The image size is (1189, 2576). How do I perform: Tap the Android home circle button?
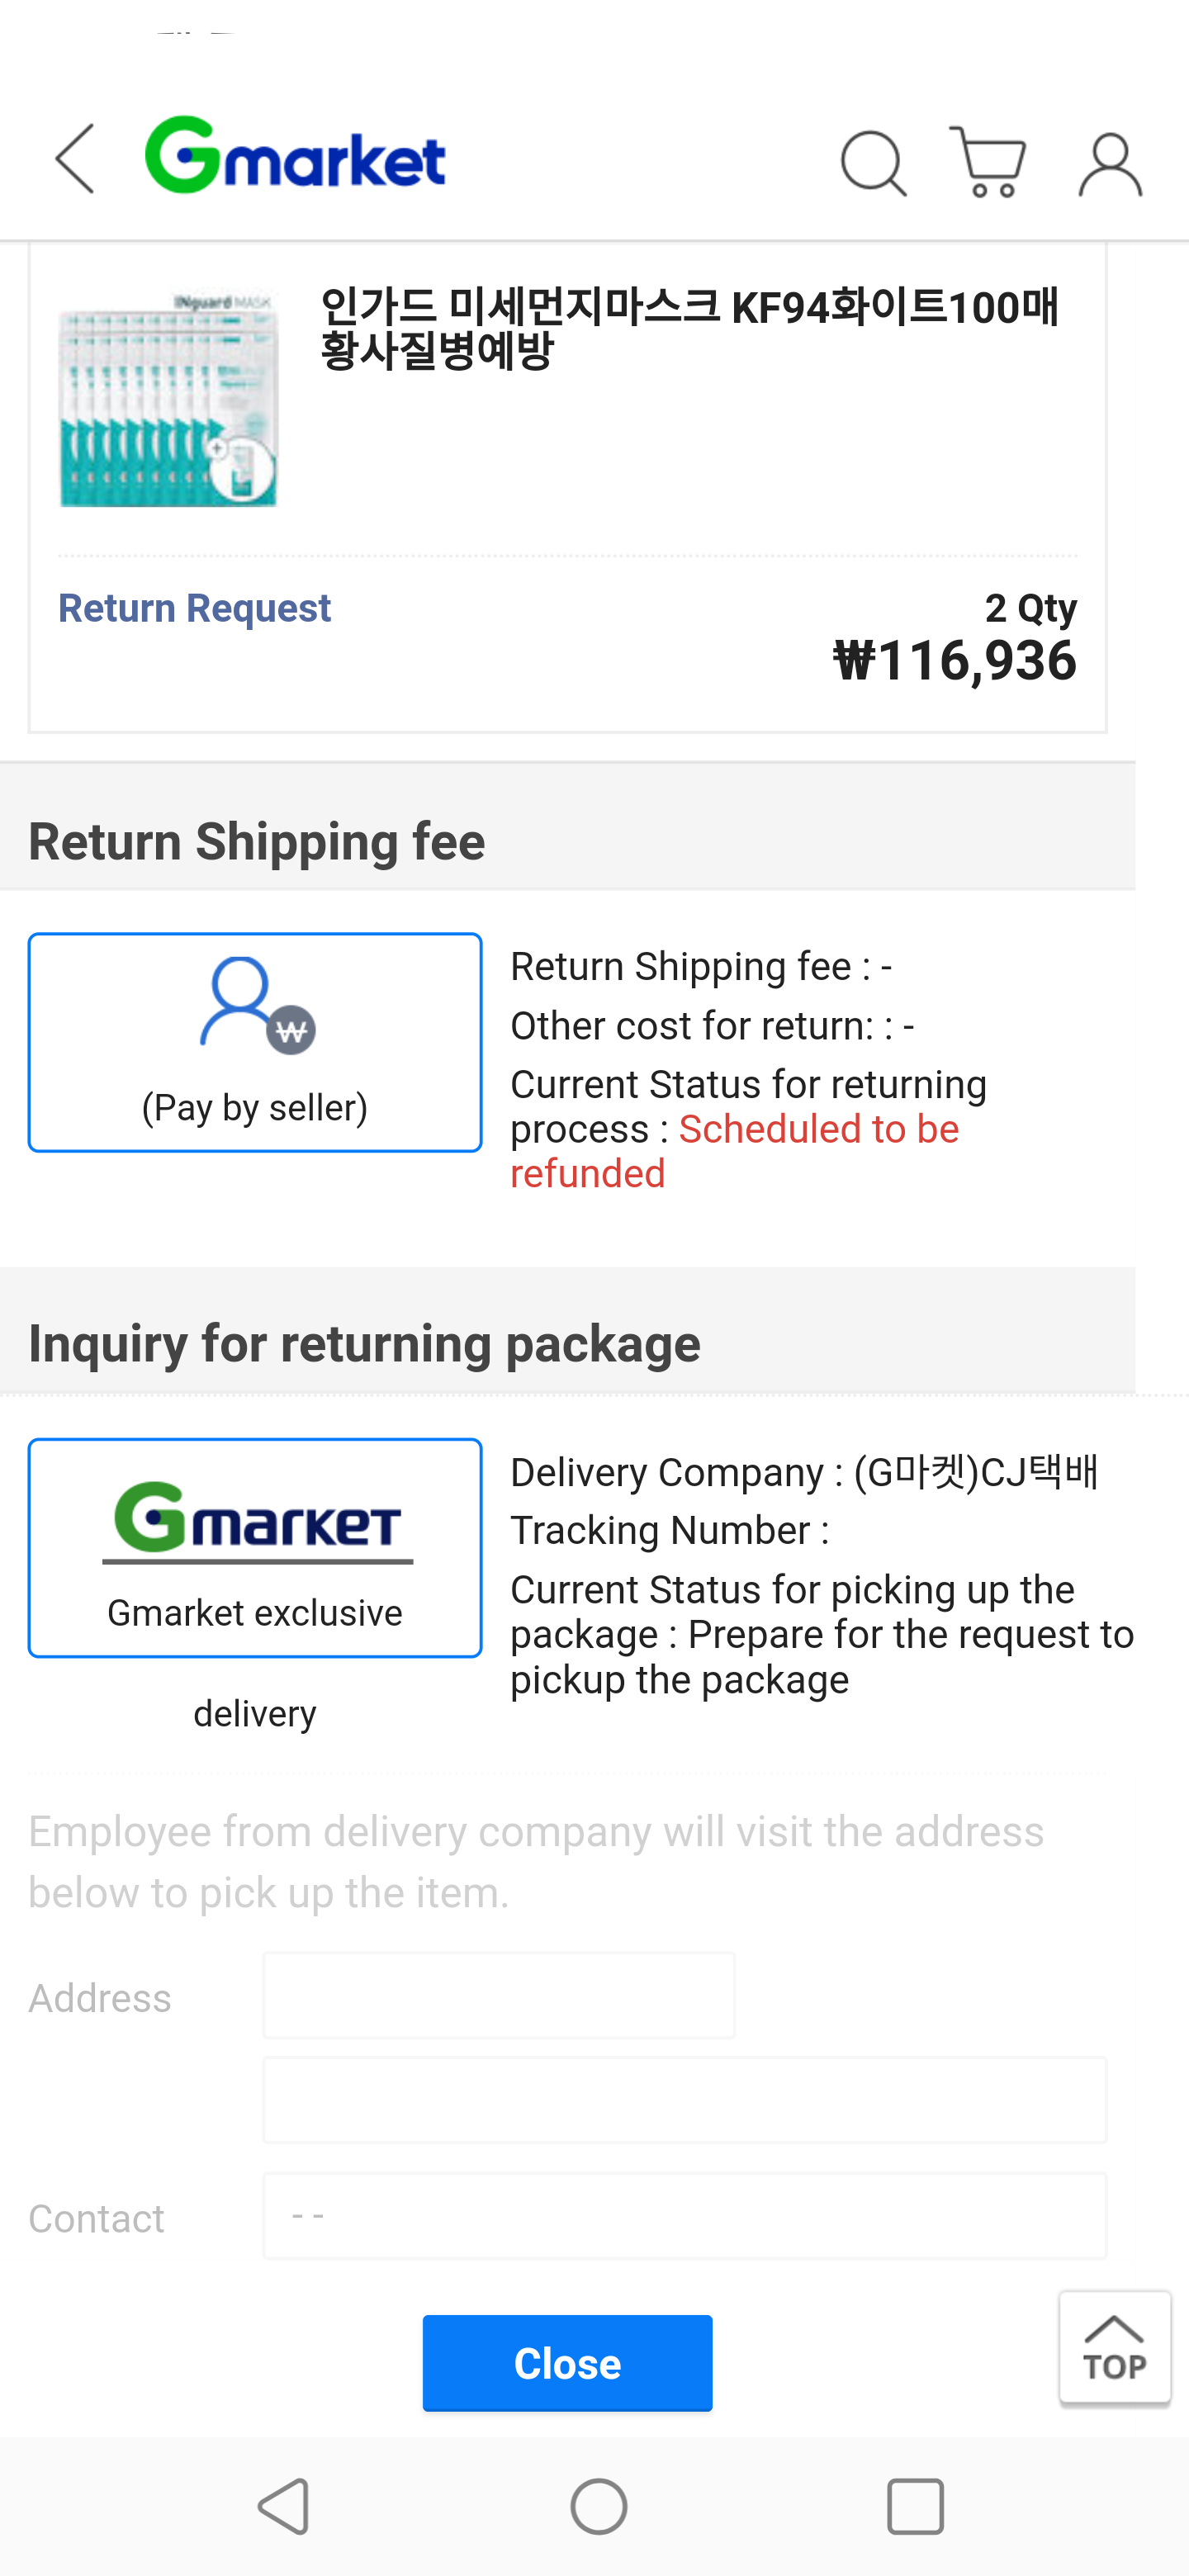point(599,2506)
